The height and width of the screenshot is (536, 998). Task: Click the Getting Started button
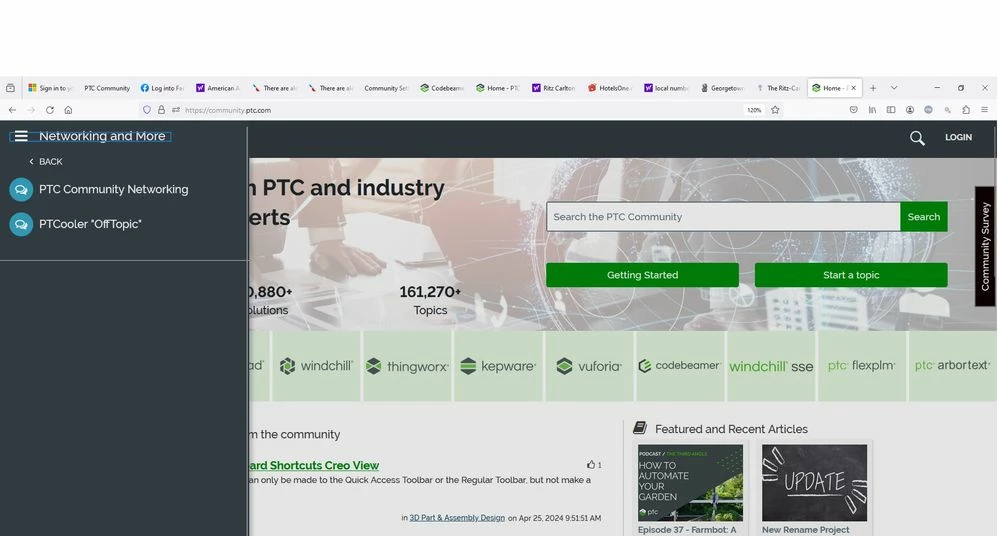[x=642, y=275]
